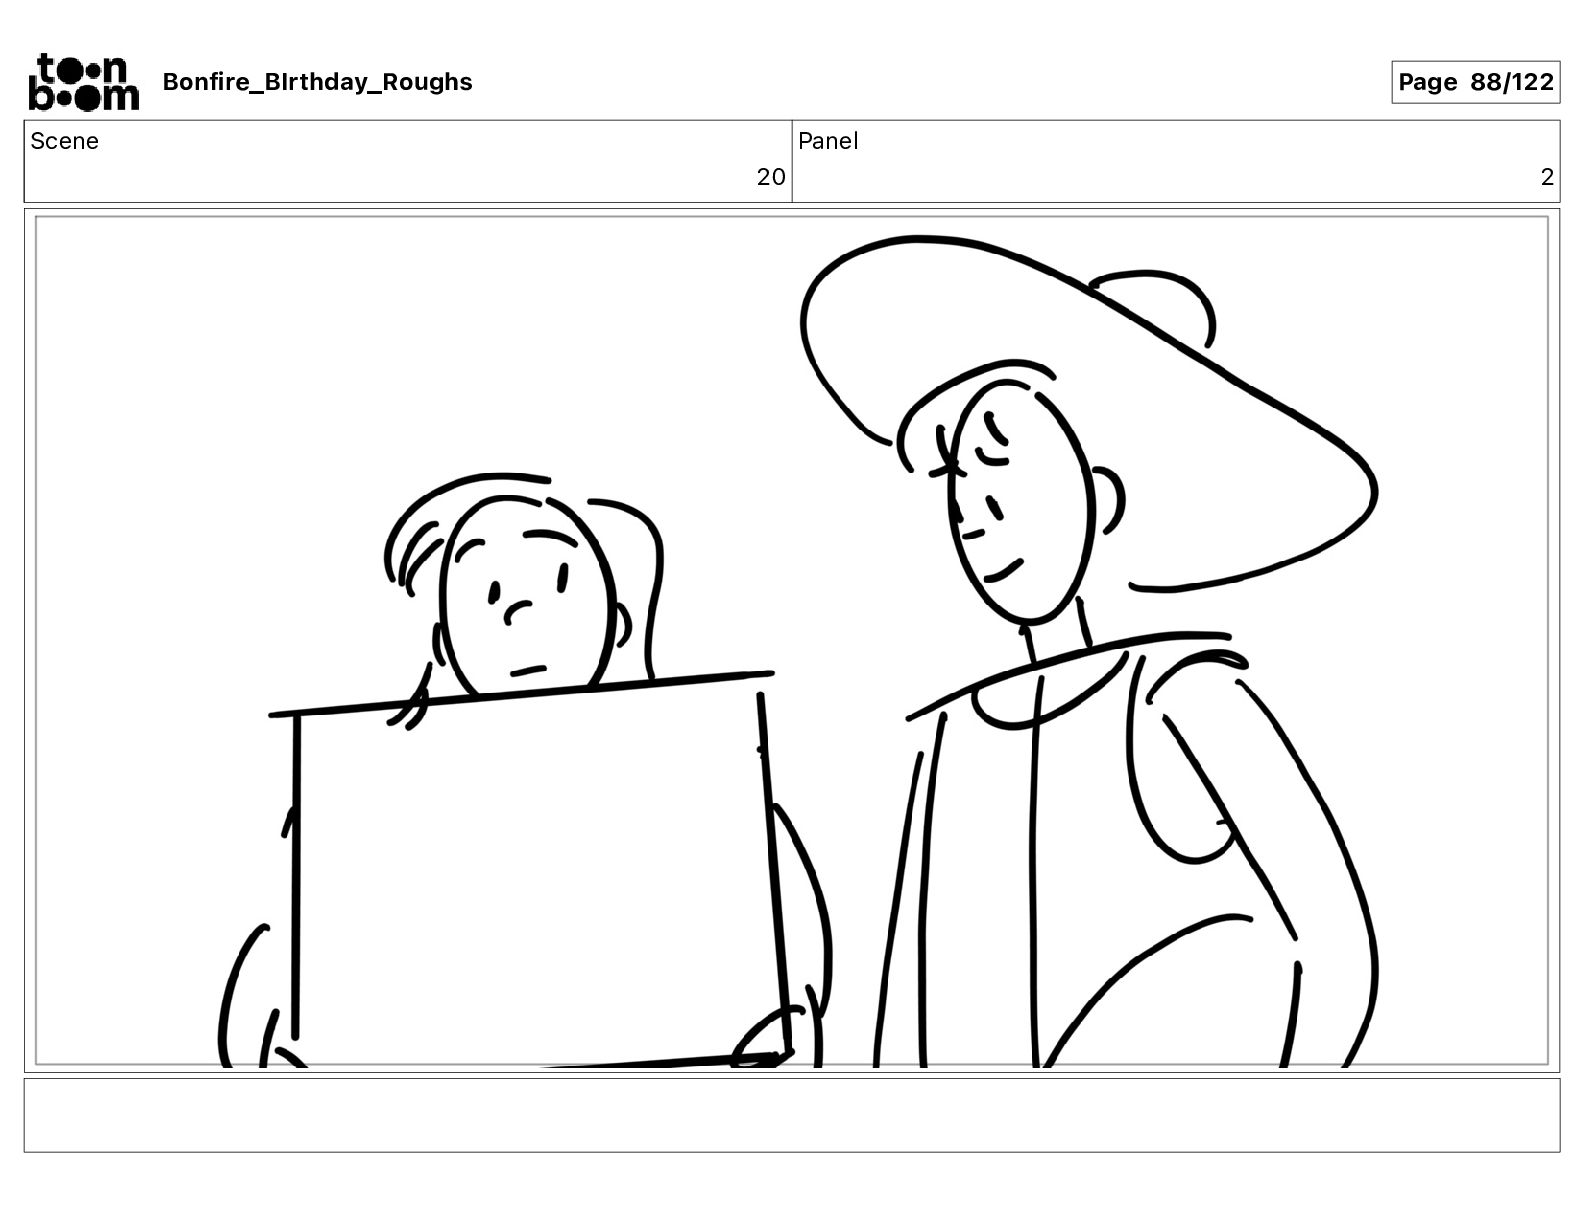1584x1224 pixels.
Task: Click the Page 88/122 indicator box
Action: pos(1475,82)
